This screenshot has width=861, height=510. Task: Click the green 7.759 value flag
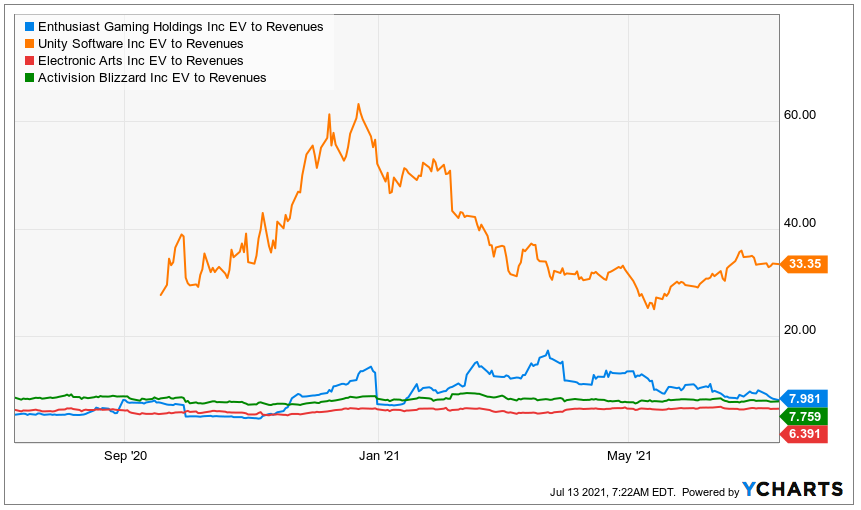coord(804,416)
